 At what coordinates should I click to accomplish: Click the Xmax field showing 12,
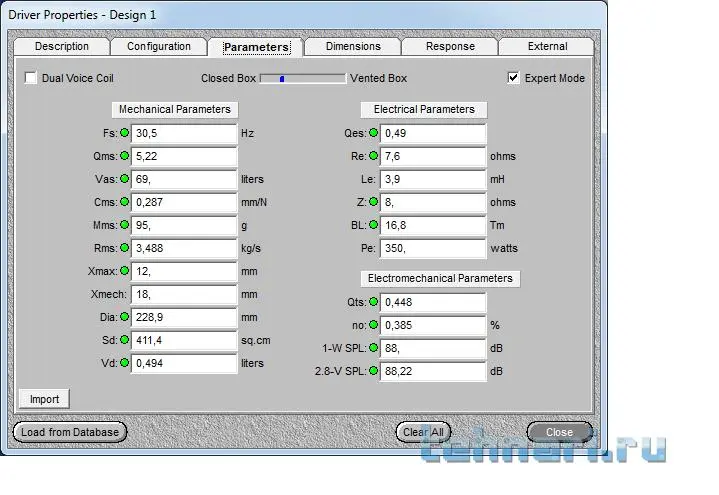pyautogui.click(x=184, y=271)
